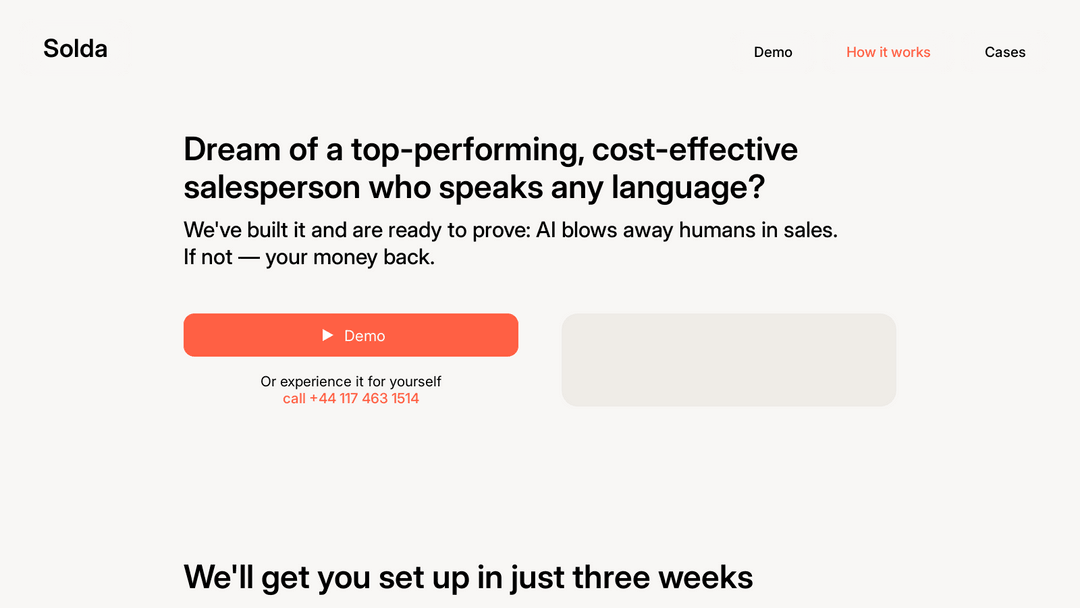Click the word "call" in orange phone link
Viewport: 1080px width, 608px height.
click(x=294, y=399)
